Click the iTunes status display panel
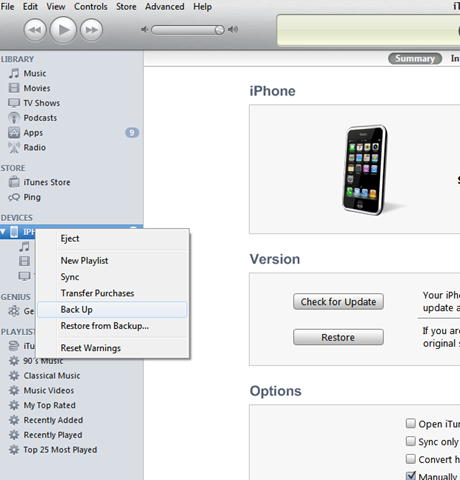Image resolution: width=460 pixels, height=480 pixels. (x=368, y=30)
